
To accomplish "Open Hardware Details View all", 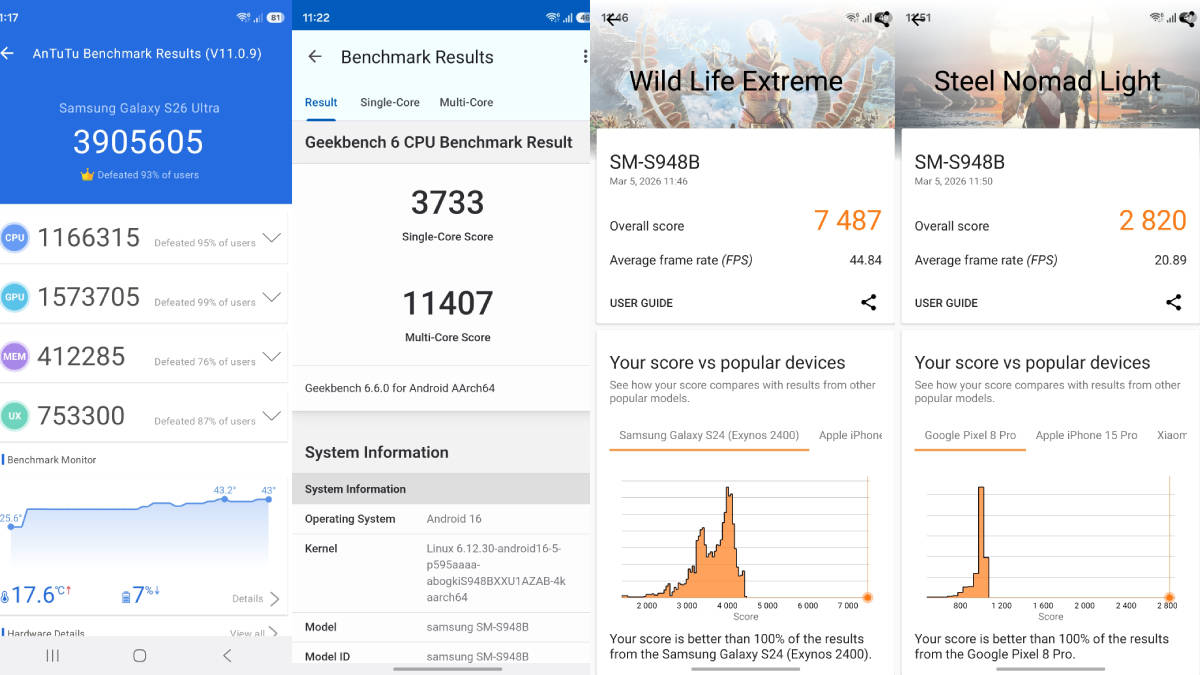I will tap(254, 633).
